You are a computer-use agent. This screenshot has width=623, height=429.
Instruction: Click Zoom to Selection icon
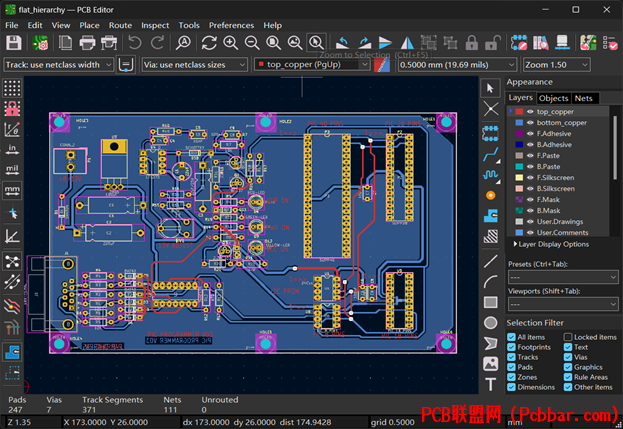316,43
